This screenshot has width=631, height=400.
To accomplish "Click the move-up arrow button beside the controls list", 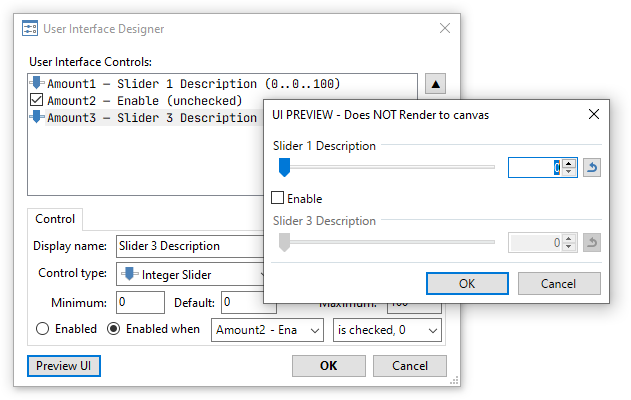I will [x=436, y=83].
